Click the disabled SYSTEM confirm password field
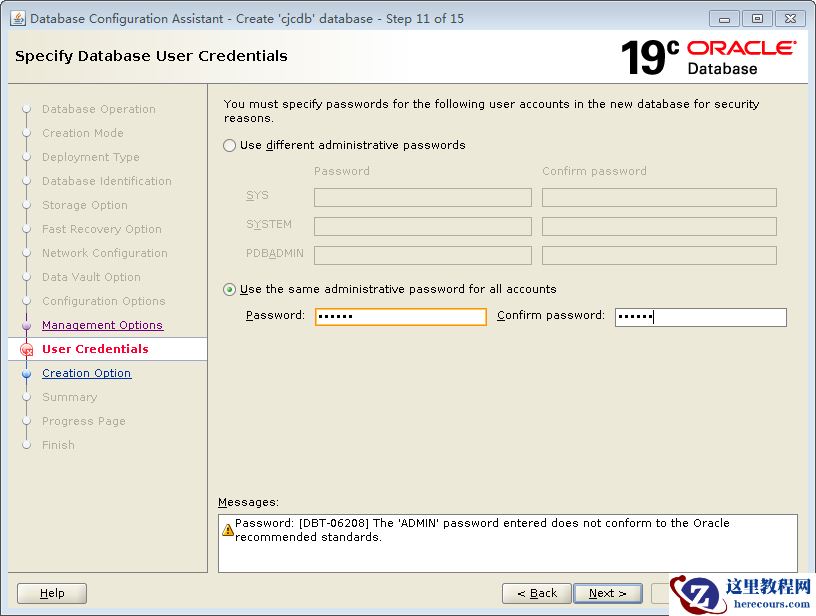This screenshot has width=816, height=616. (x=659, y=226)
